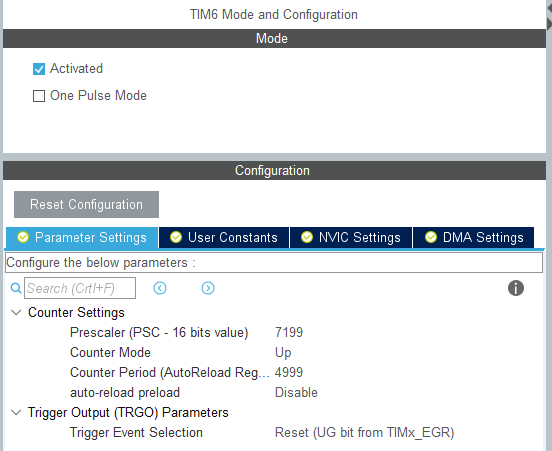
Task: Uncheck the Activated checkbox
Action: (39, 69)
